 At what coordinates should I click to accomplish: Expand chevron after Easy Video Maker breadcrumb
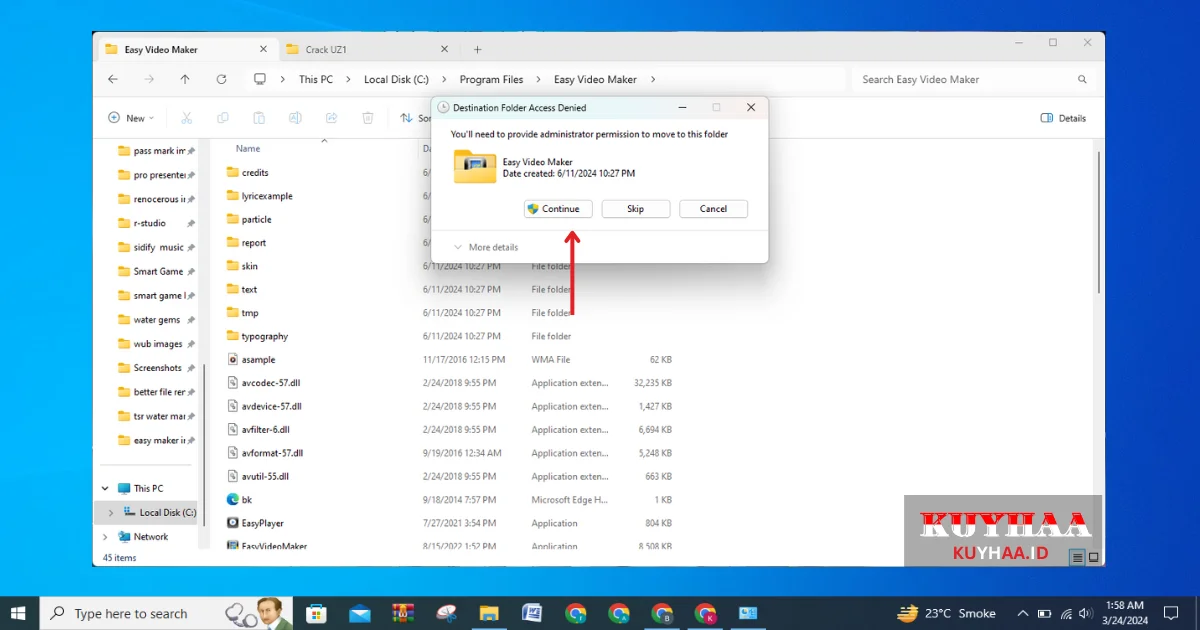pos(652,79)
